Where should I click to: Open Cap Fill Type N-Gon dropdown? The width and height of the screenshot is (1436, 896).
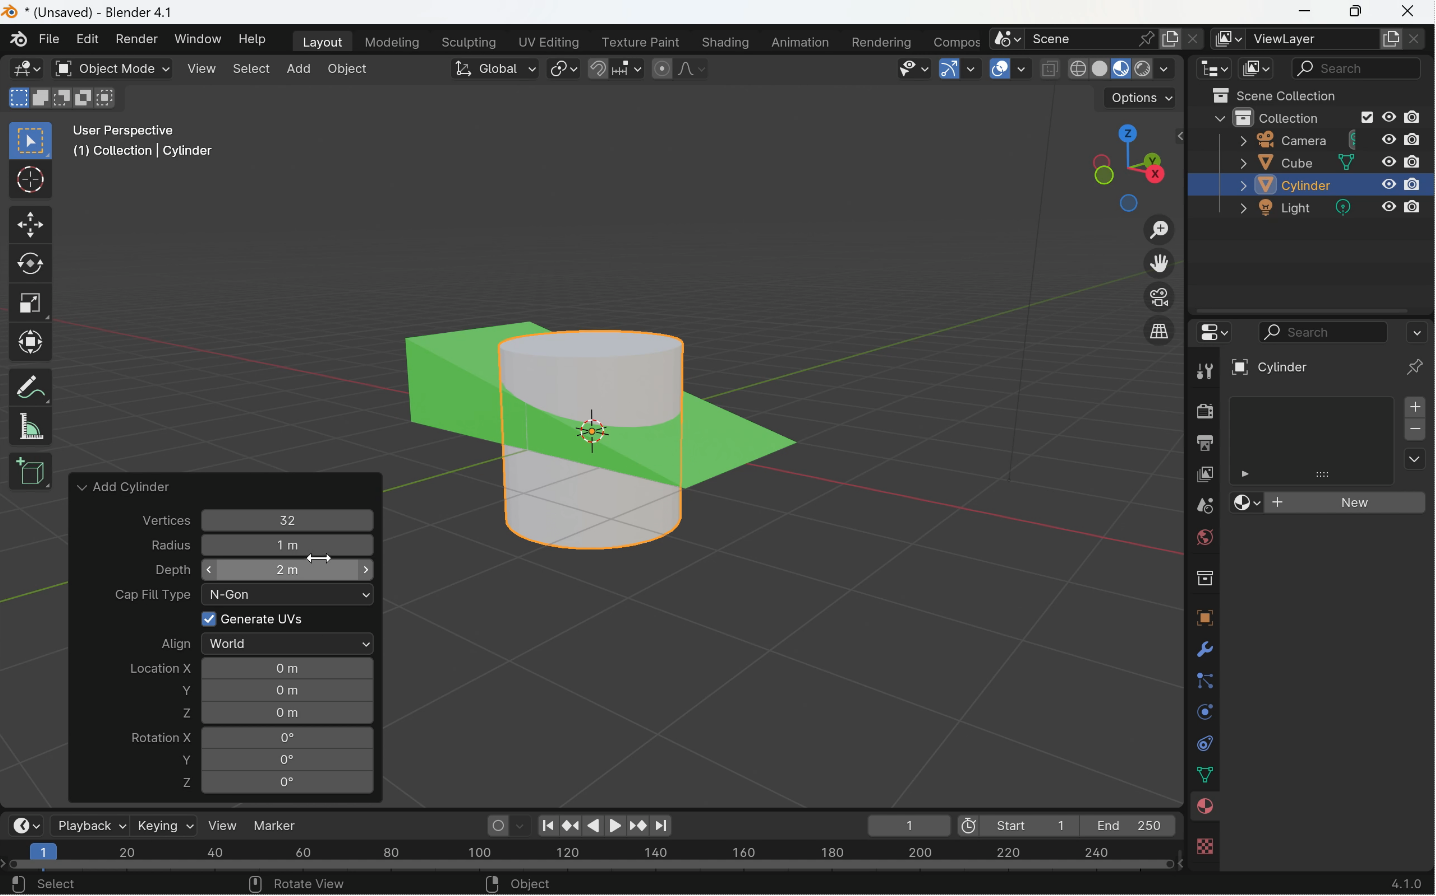click(288, 595)
